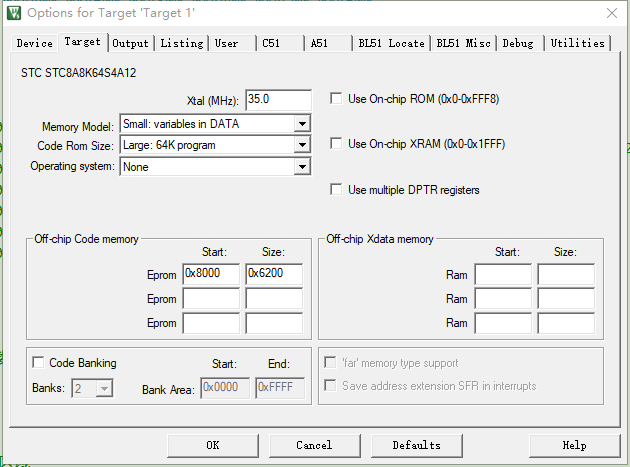The width and height of the screenshot is (630, 467).
Task: Toggle Save address extension SFR in interrupts
Action: pyautogui.click(x=330, y=385)
